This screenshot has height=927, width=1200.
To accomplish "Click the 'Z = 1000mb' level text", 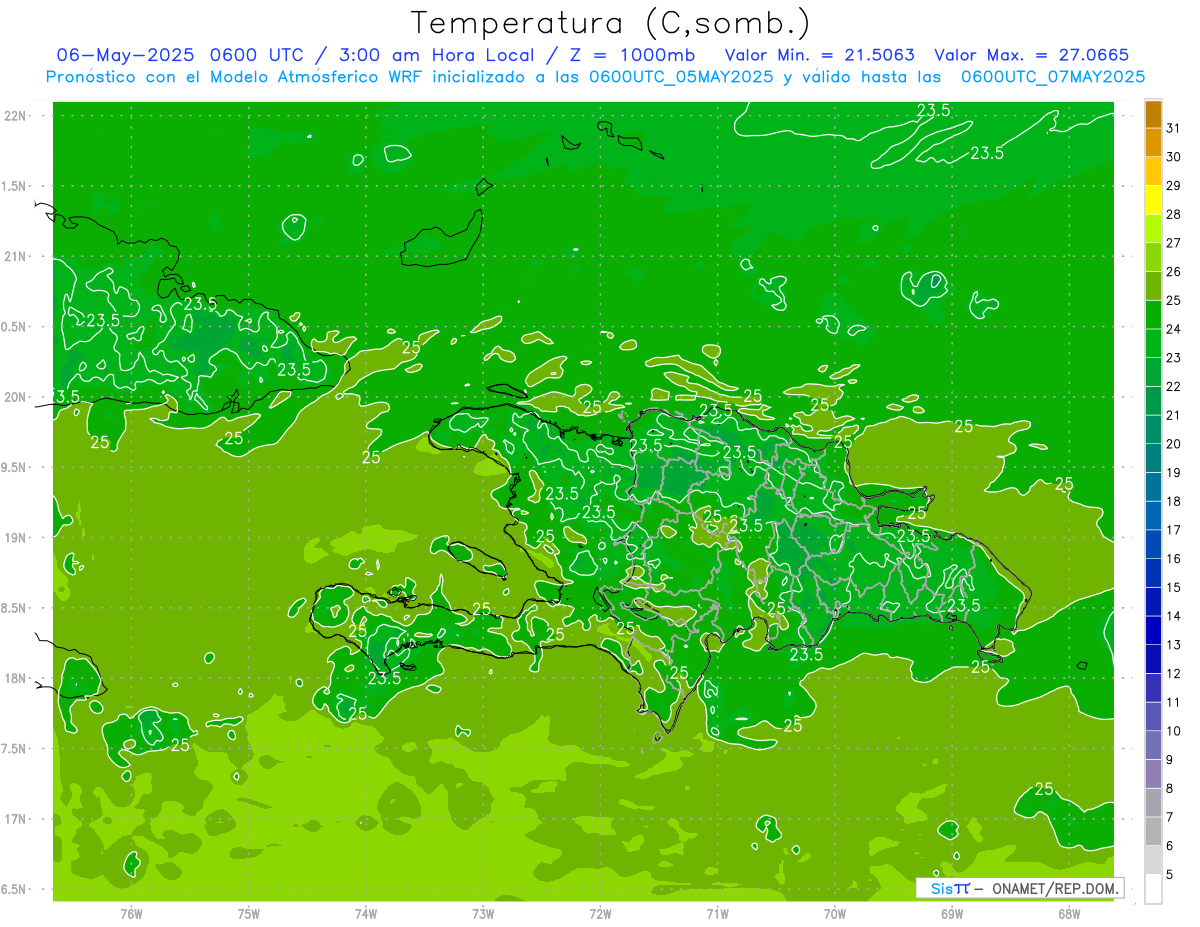I will pyautogui.click(x=634, y=55).
